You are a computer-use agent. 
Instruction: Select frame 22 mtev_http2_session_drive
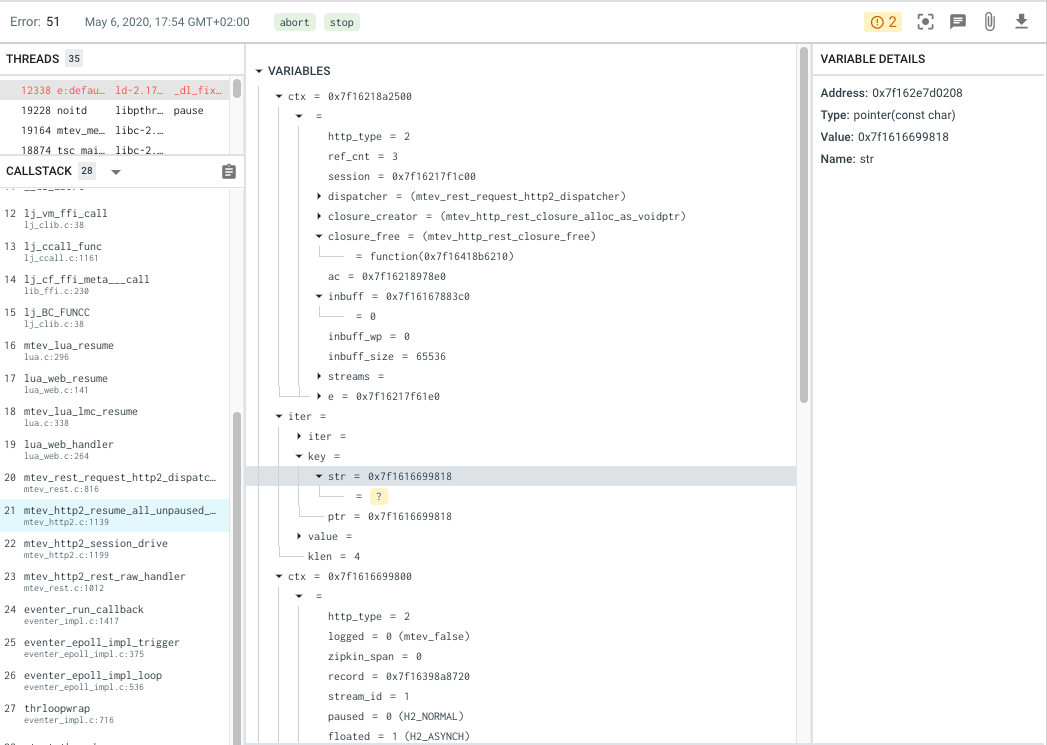pos(115,549)
